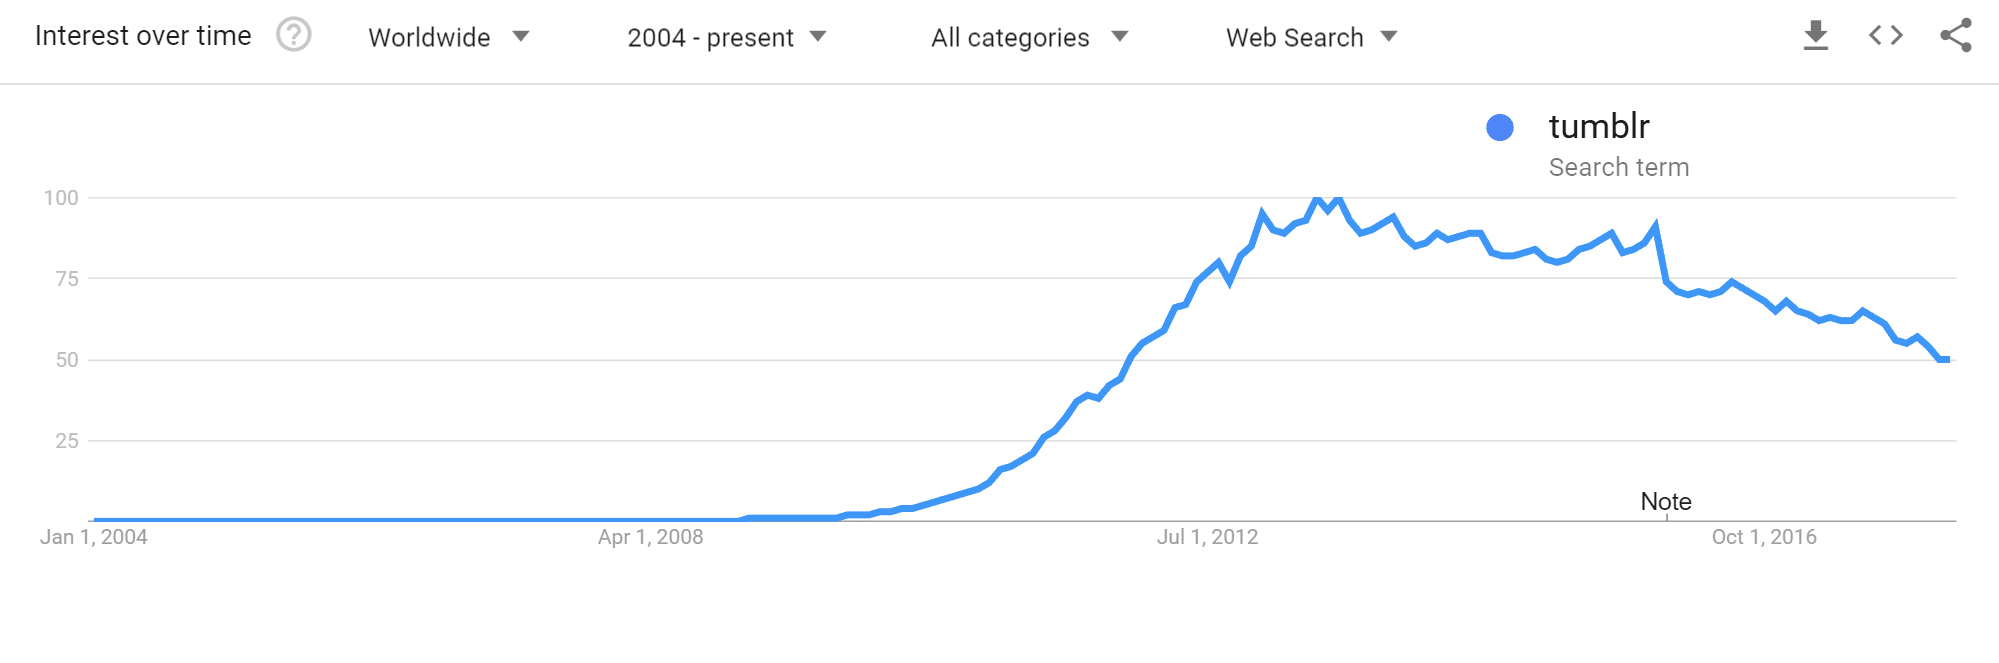Click the Web Search dropdown arrow
Image resolution: width=1999 pixels, height=663 pixels.
[1388, 37]
